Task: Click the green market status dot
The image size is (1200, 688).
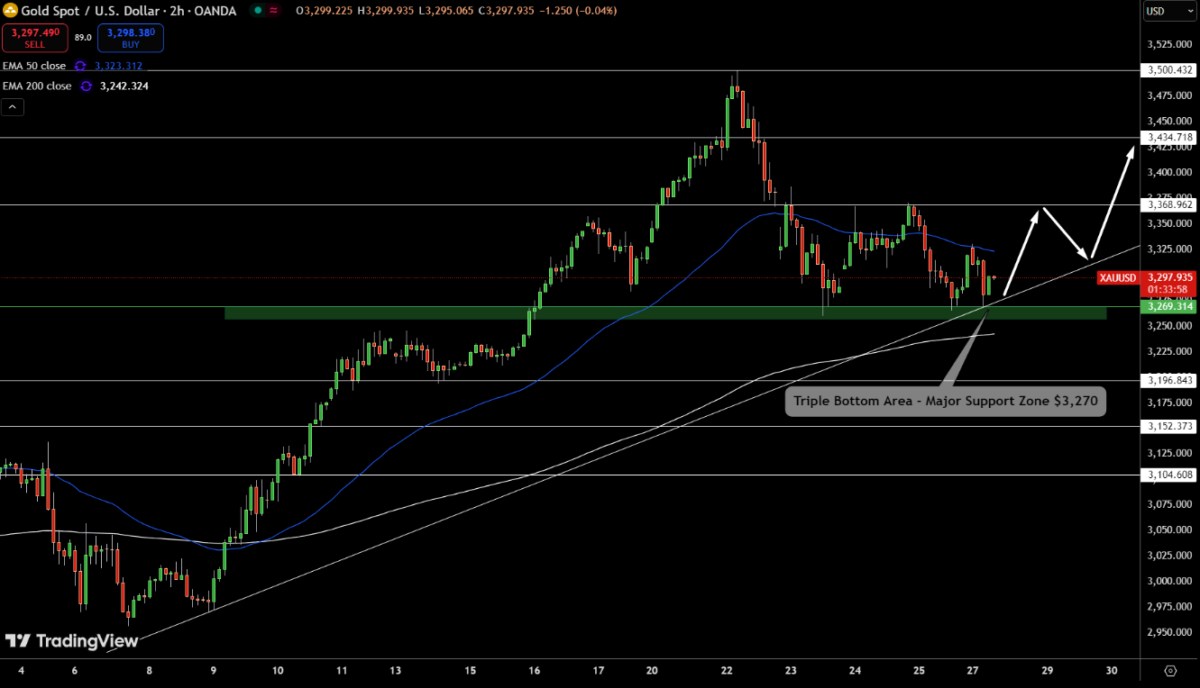Action: coord(257,10)
